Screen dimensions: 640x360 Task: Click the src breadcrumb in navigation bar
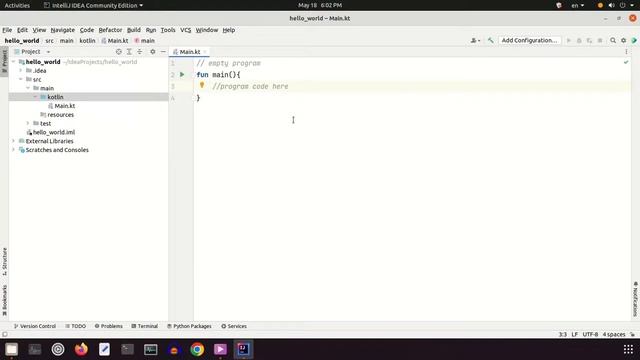(x=49, y=41)
